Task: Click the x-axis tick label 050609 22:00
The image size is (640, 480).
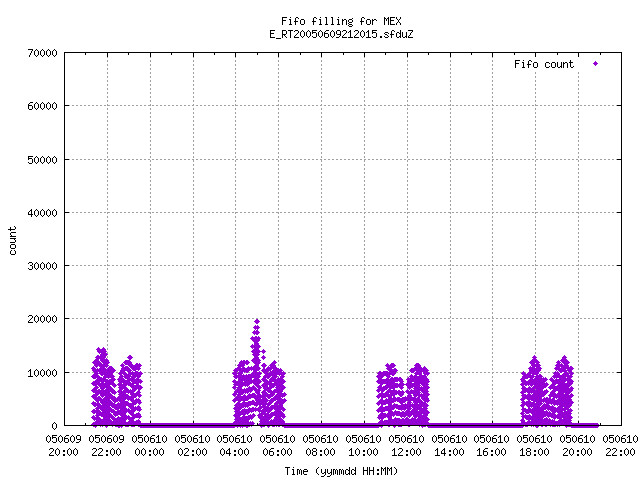Action: click(x=106, y=446)
